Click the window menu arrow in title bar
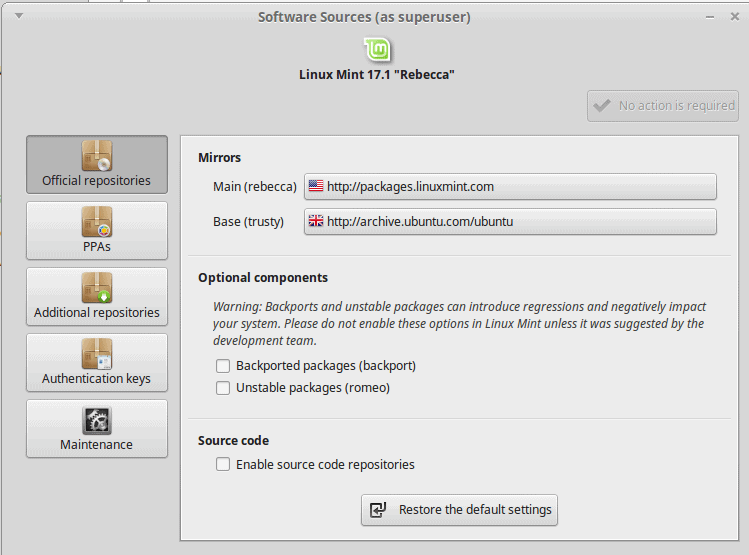Viewport: 749px width, 555px height. (19, 16)
